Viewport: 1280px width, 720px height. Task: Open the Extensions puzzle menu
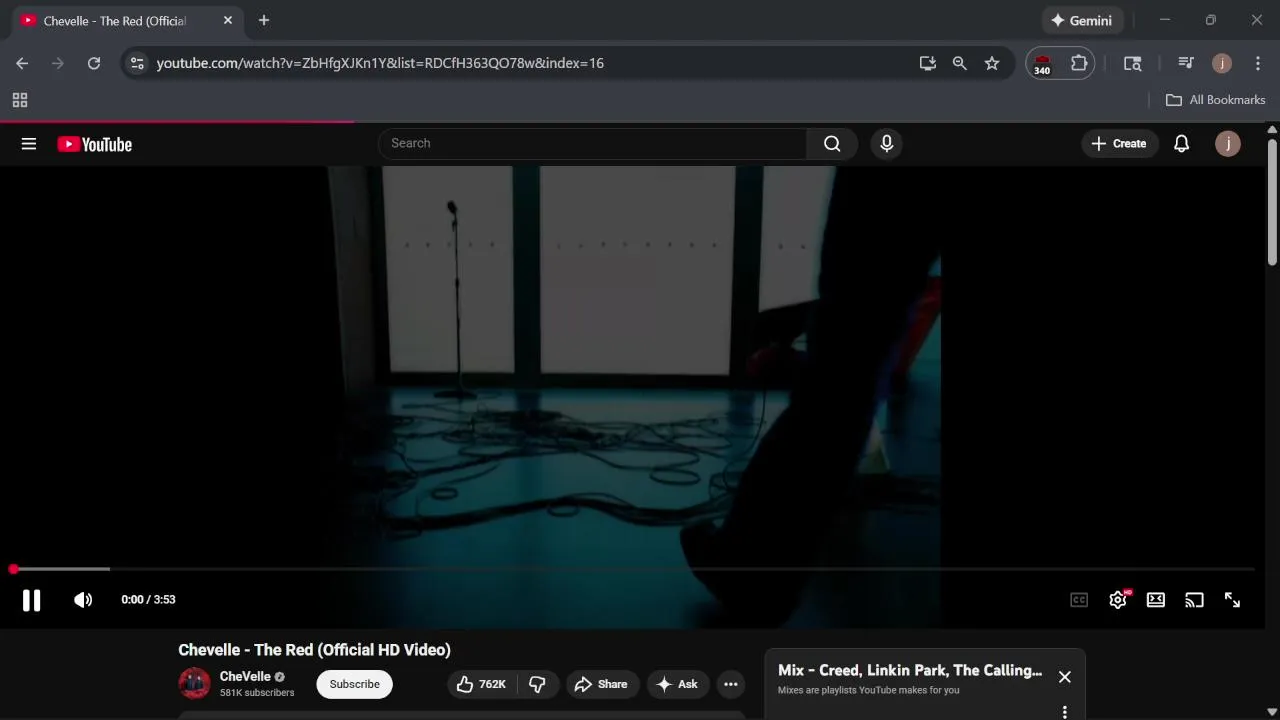click(1079, 63)
